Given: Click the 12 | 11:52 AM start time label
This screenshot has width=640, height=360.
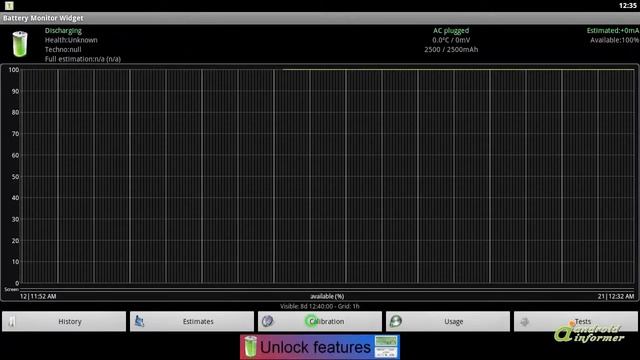Looking at the screenshot, I should 38,296.
